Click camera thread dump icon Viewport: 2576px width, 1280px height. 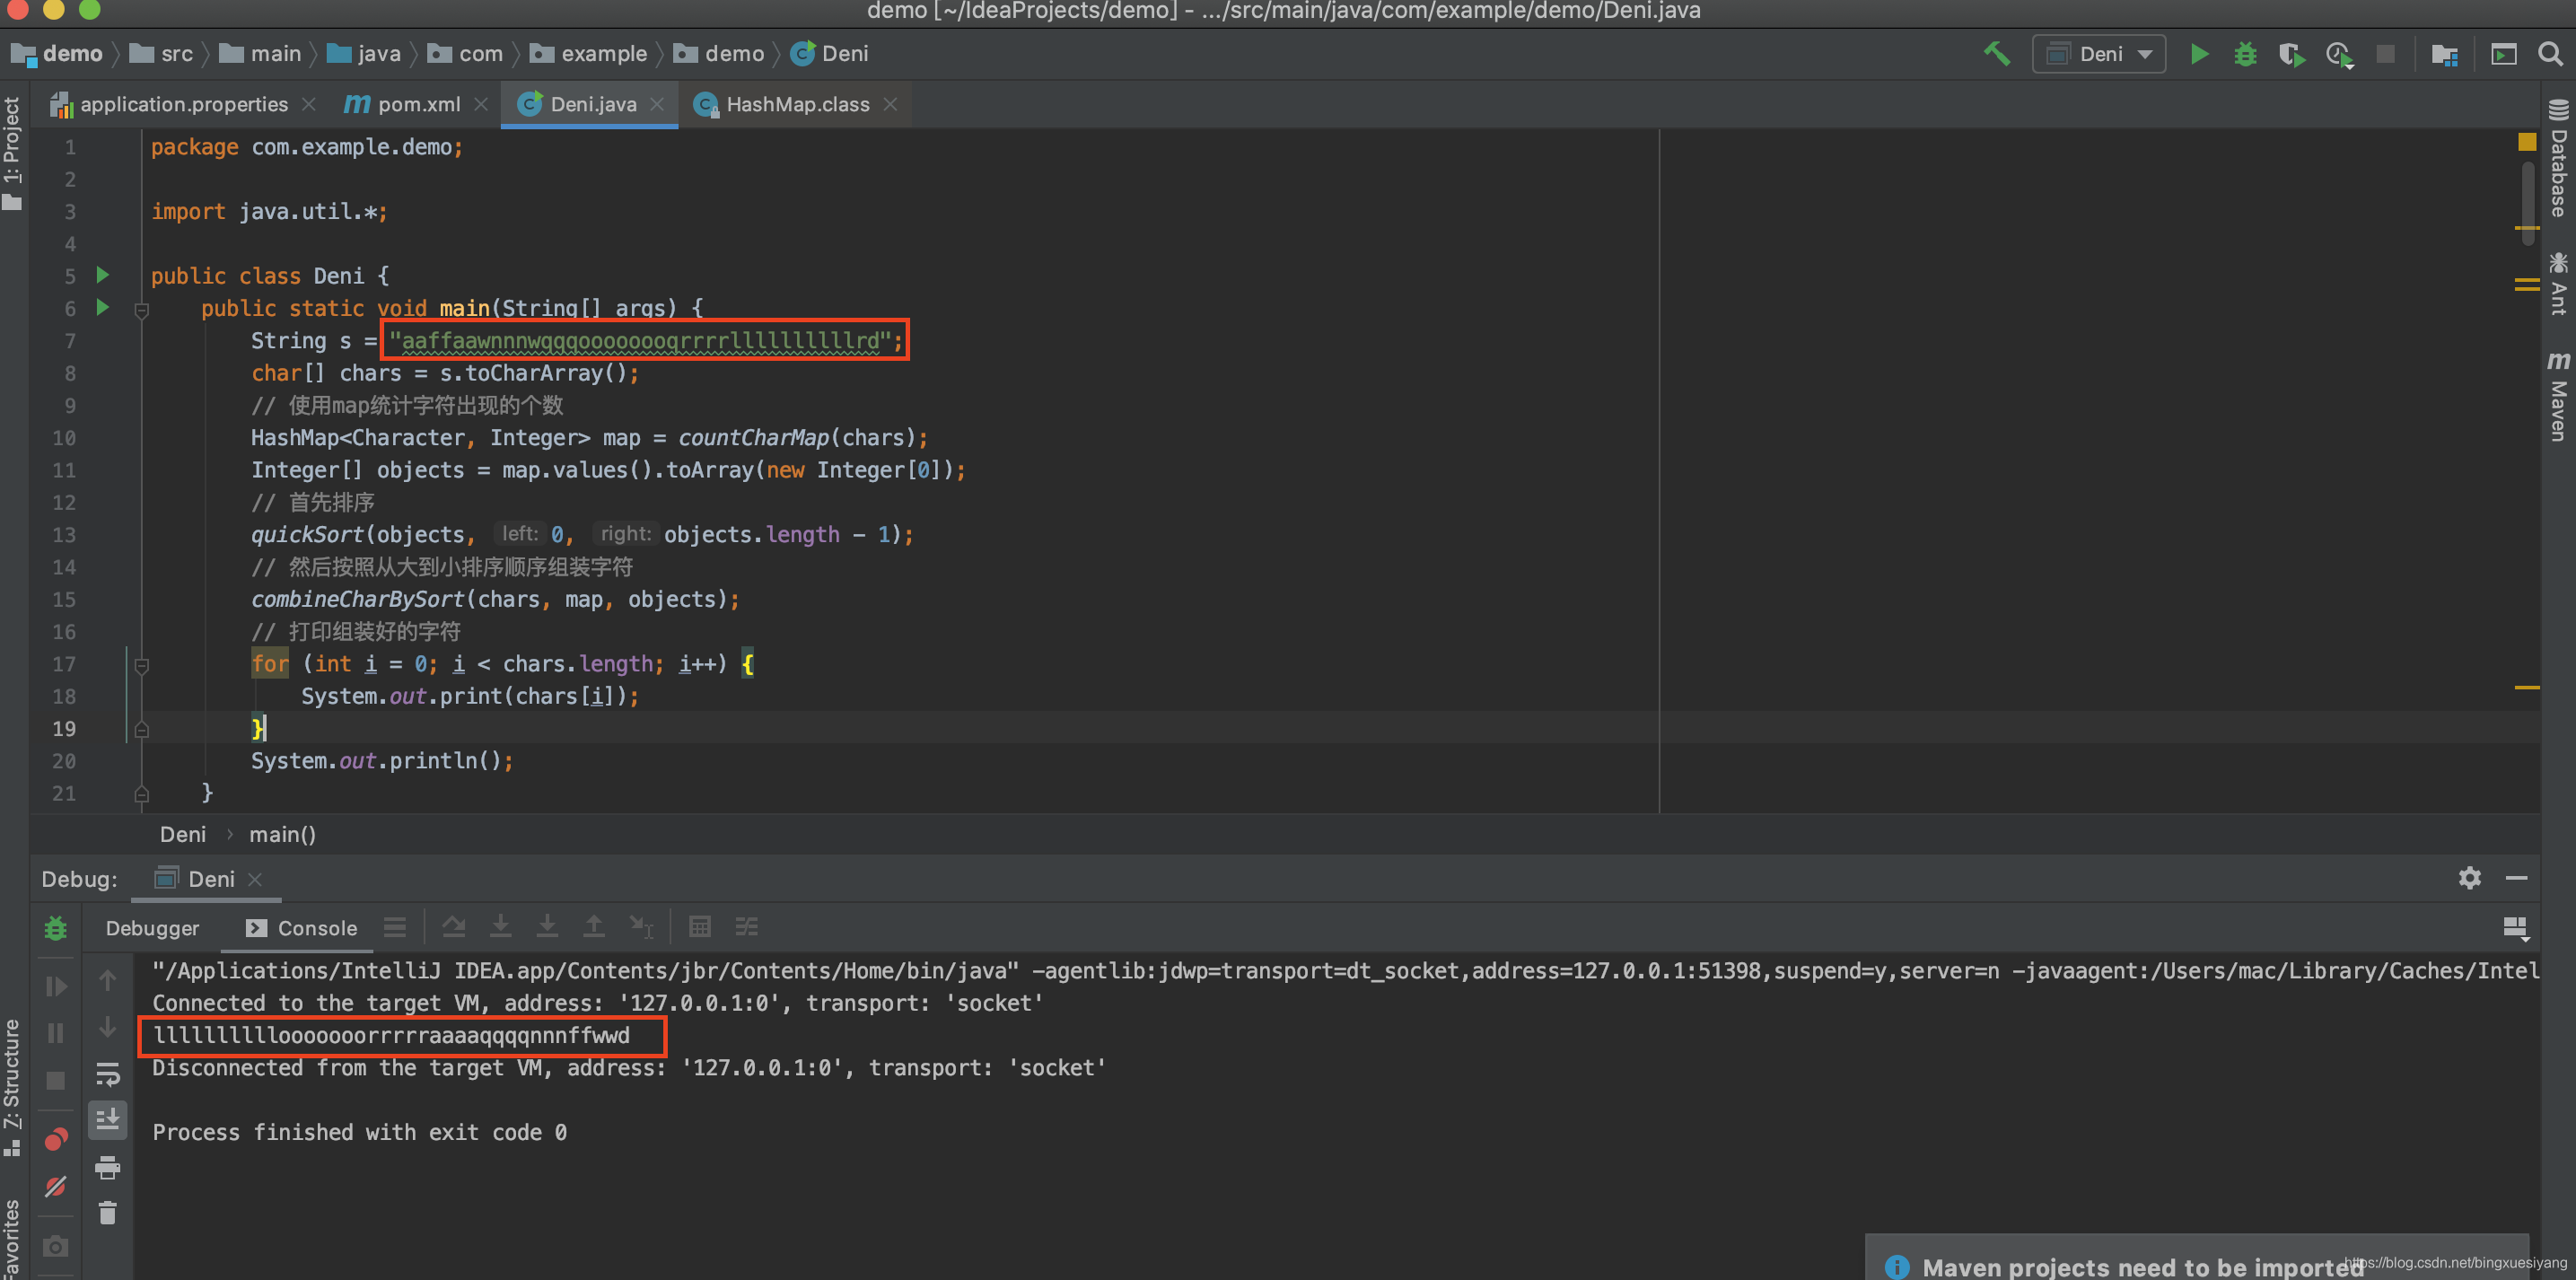pos(56,1245)
